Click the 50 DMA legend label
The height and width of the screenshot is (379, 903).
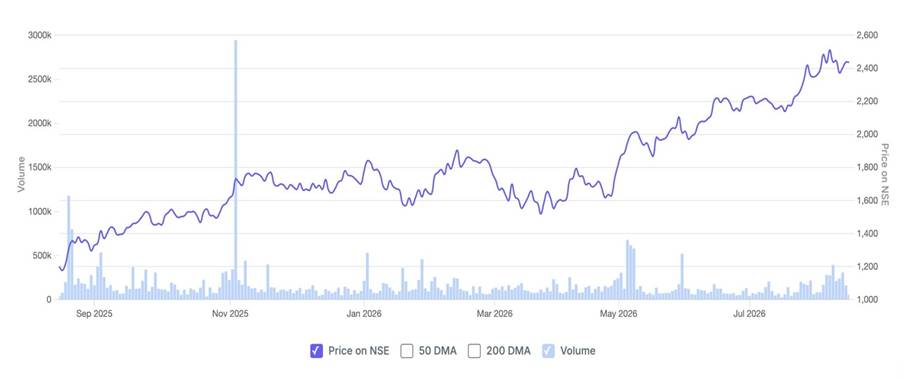(x=438, y=350)
